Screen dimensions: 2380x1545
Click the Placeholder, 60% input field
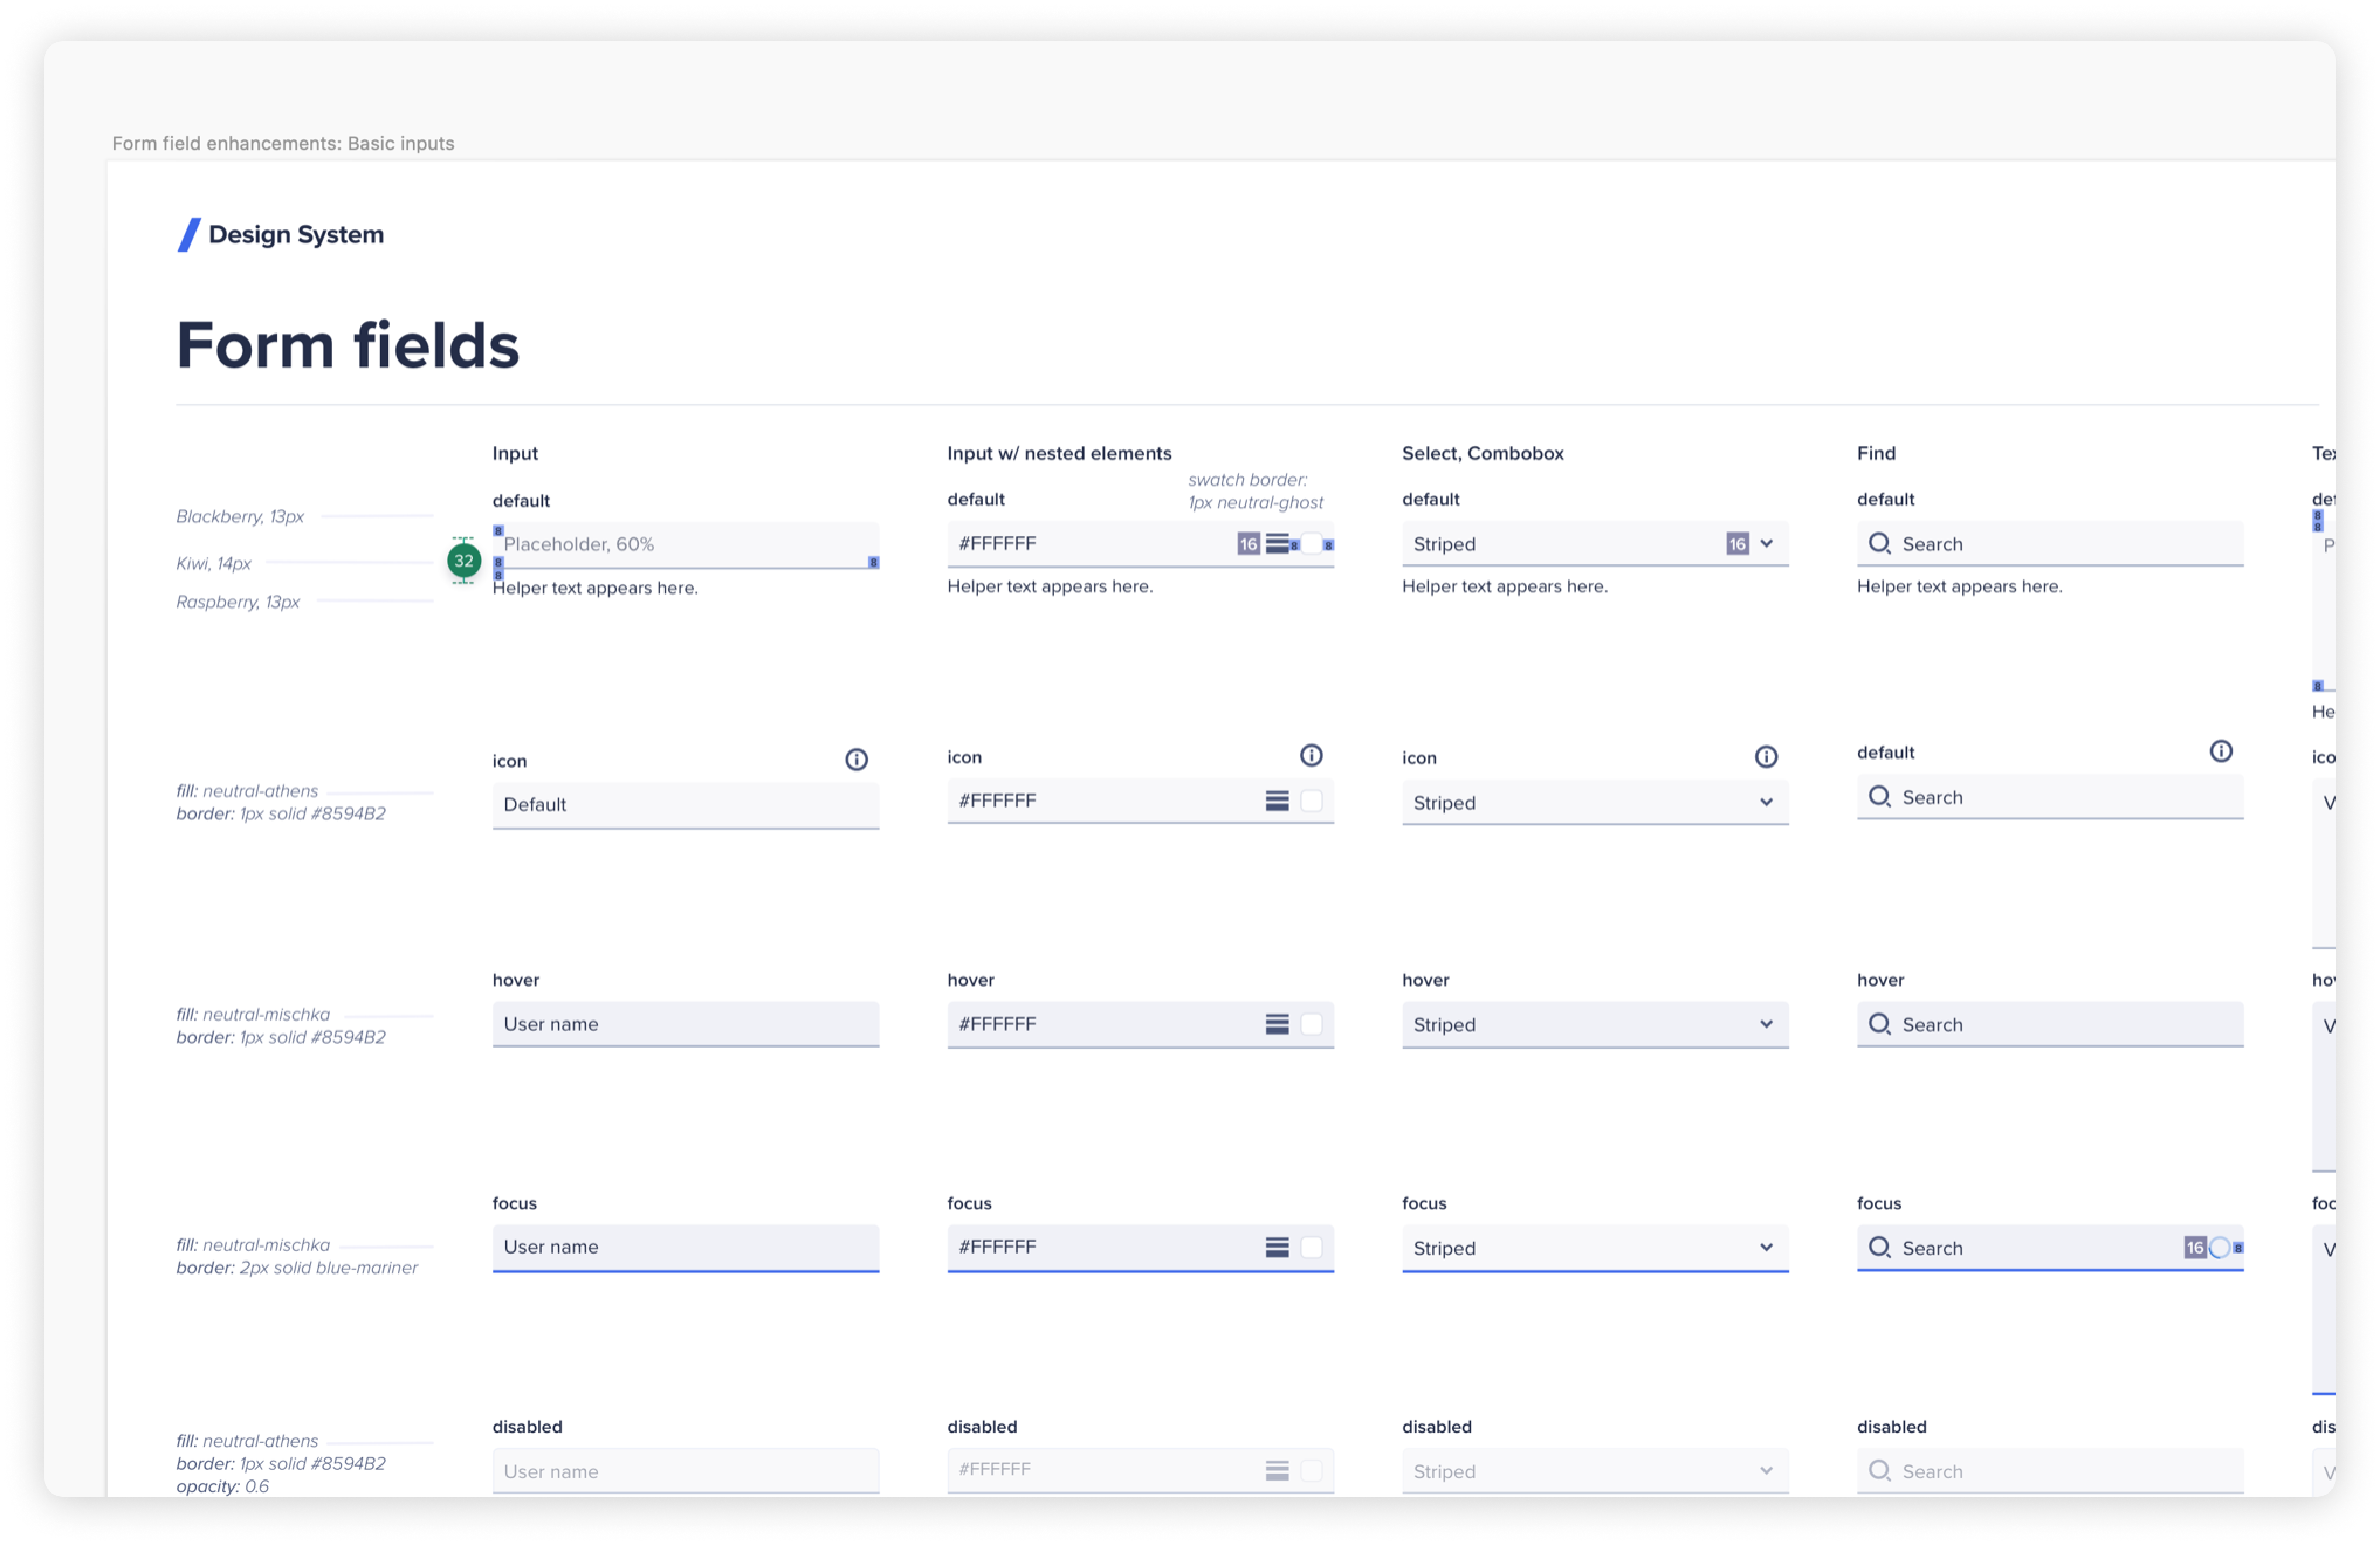685,544
